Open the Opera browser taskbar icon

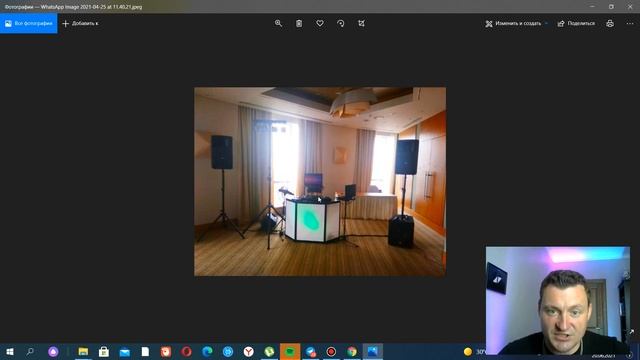pos(187,351)
